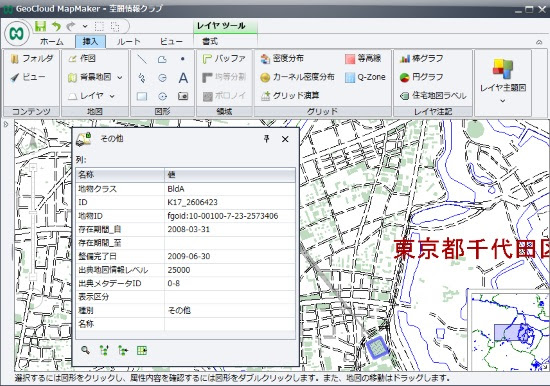The height and width of the screenshot is (386, 550).
Task: Pin the その他 attribute panel
Action: click(267, 139)
